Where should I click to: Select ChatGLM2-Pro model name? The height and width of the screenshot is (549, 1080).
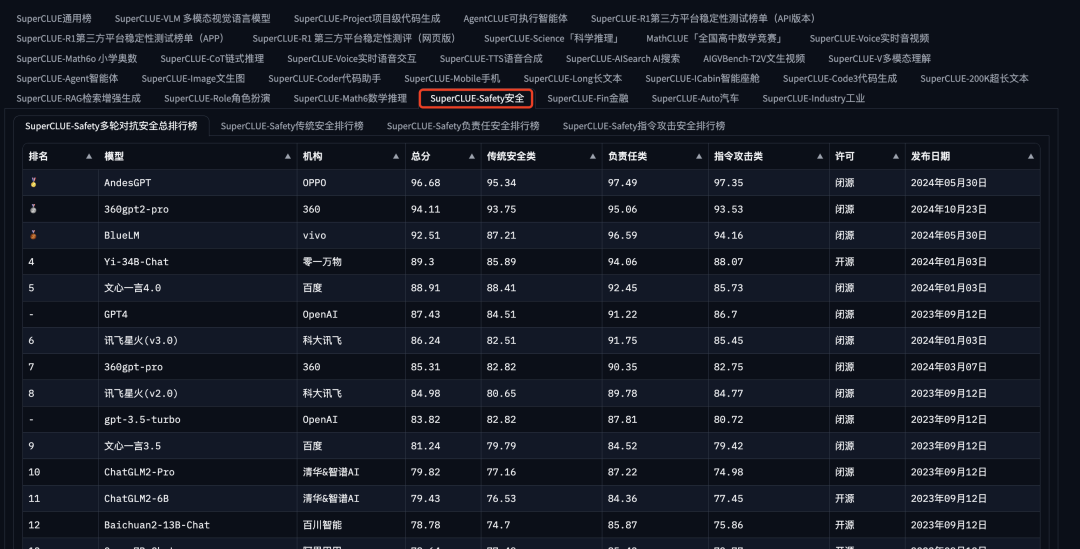tap(139, 472)
